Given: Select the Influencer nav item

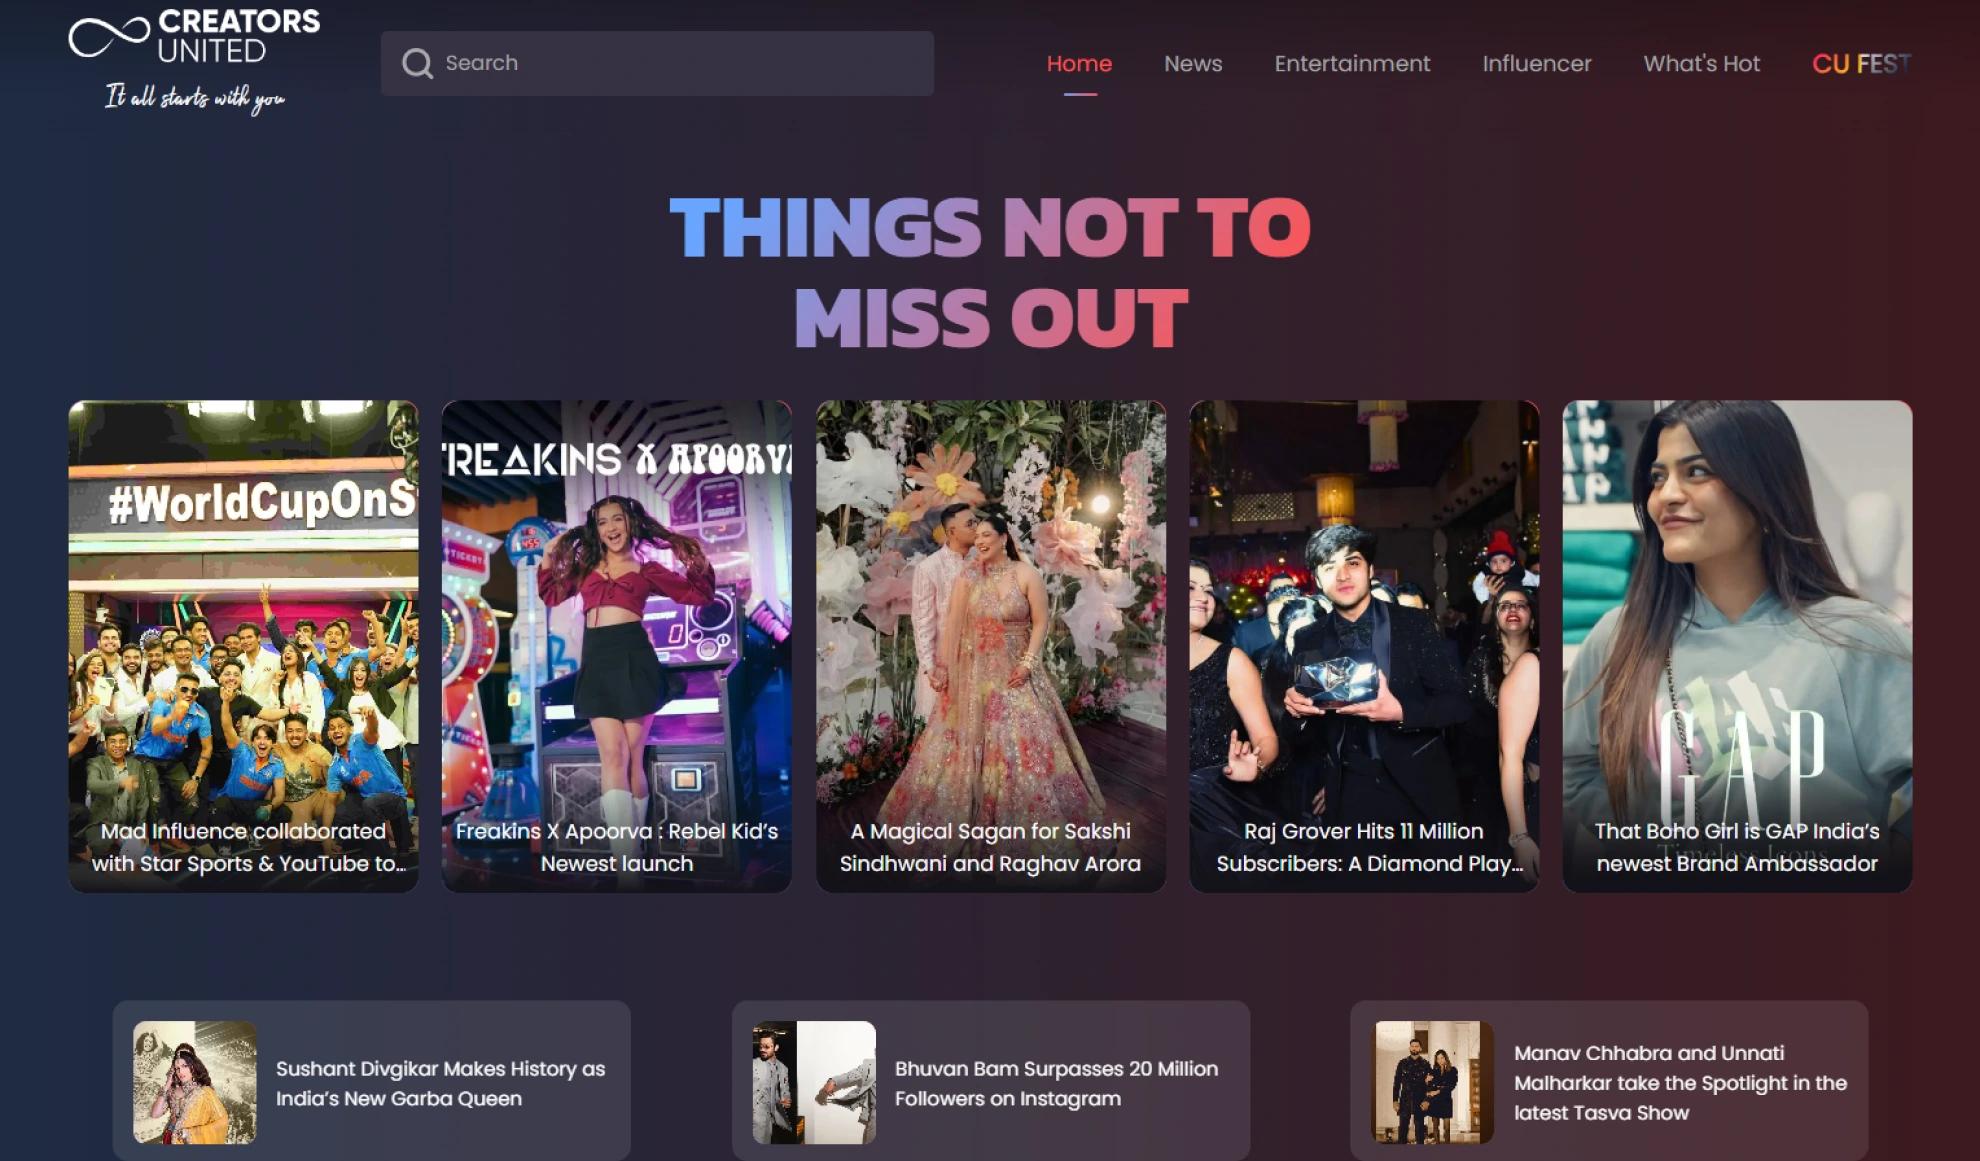Looking at the screenshot, I should pos(1536,64).
